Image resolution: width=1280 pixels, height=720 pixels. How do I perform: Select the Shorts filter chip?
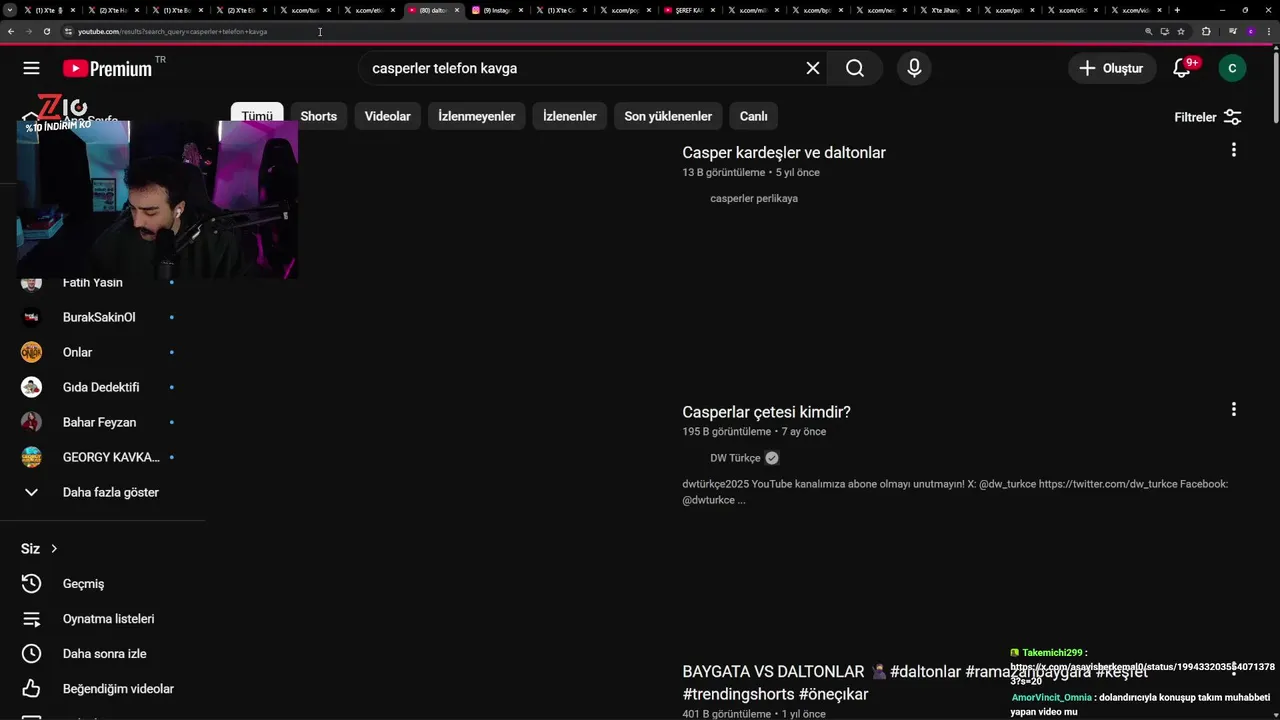[x=319, y=116]
